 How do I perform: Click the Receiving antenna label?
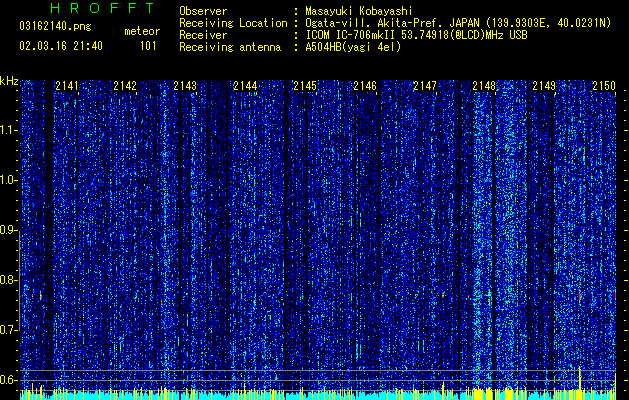click(x=230, y=47)
